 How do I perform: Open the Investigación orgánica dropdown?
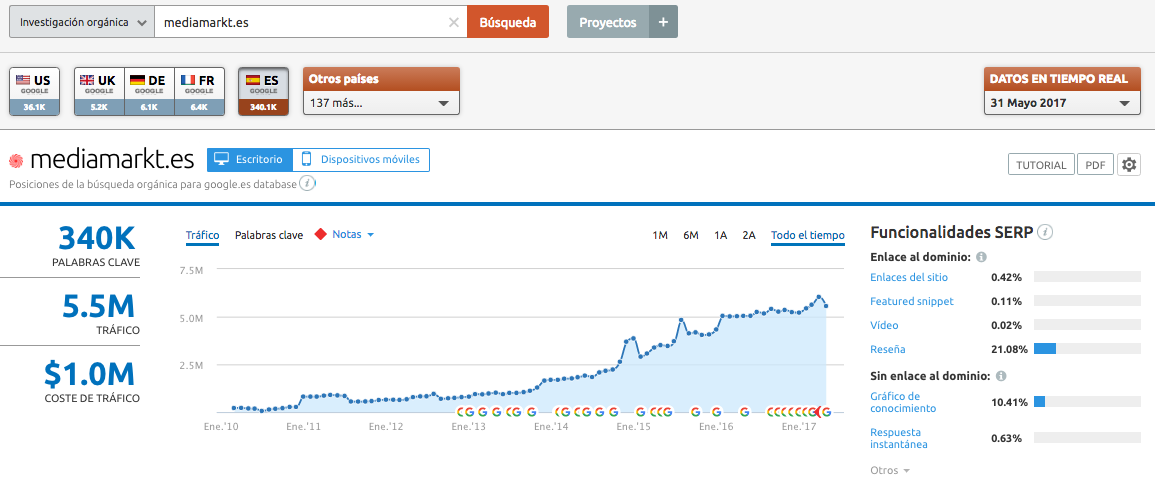[x=82, y=22]
